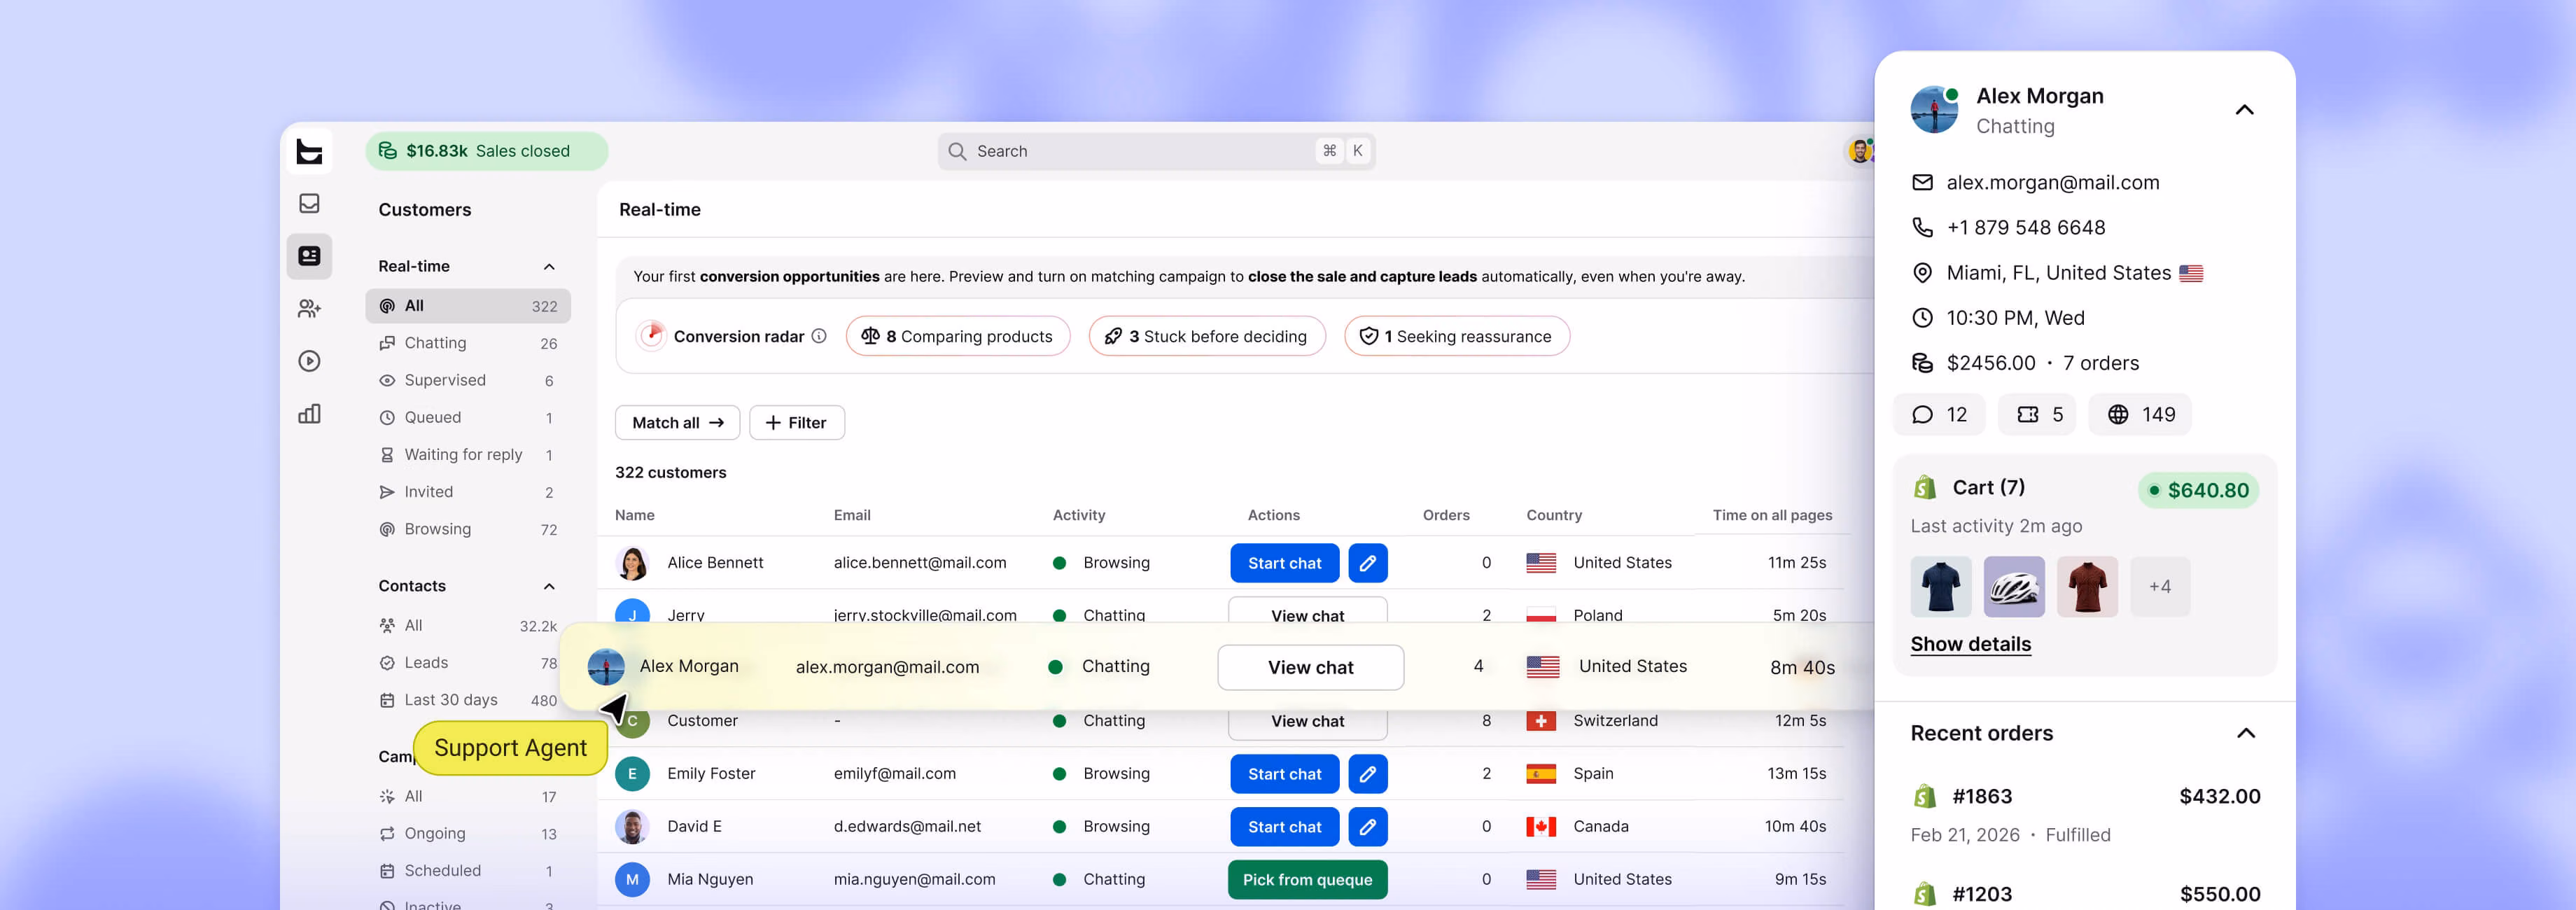Viewport: 2576px width, 910px height.
Task: Open the analytics bar chart icon
Action: pos(309,414)
